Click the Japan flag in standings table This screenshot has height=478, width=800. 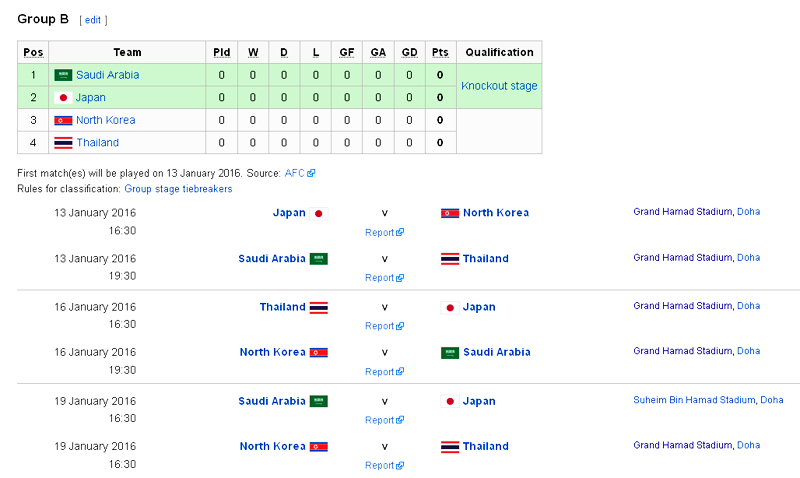(x=63, y=98)
